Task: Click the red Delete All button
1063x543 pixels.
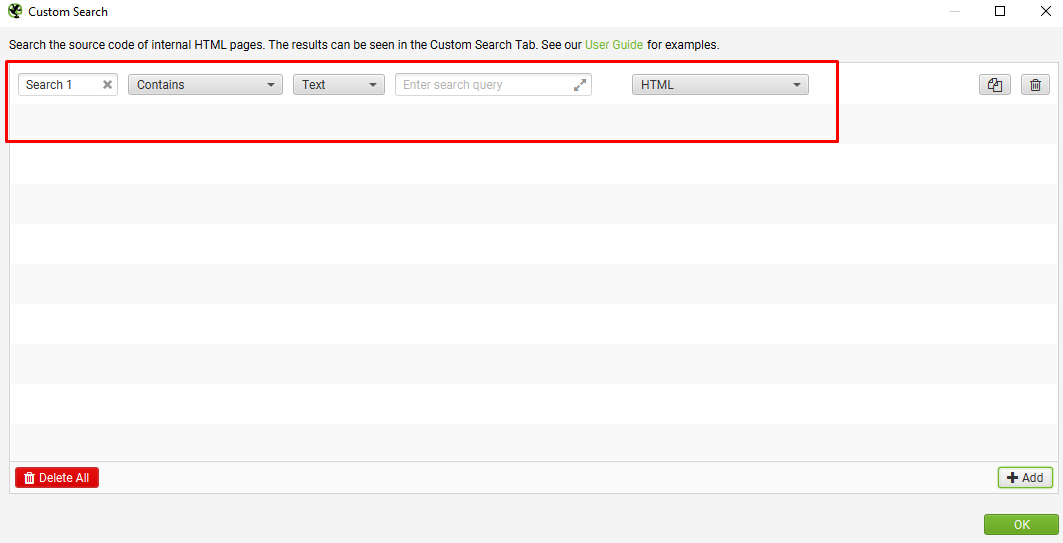Action: point(57,478)
